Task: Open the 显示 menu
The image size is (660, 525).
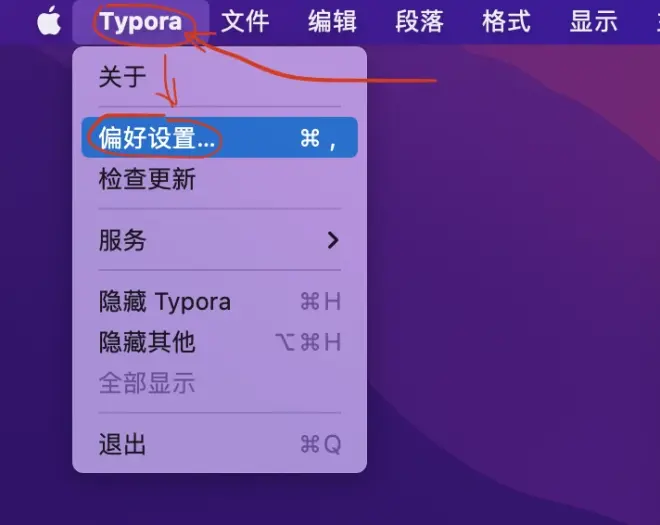Action: click(593, 21)
